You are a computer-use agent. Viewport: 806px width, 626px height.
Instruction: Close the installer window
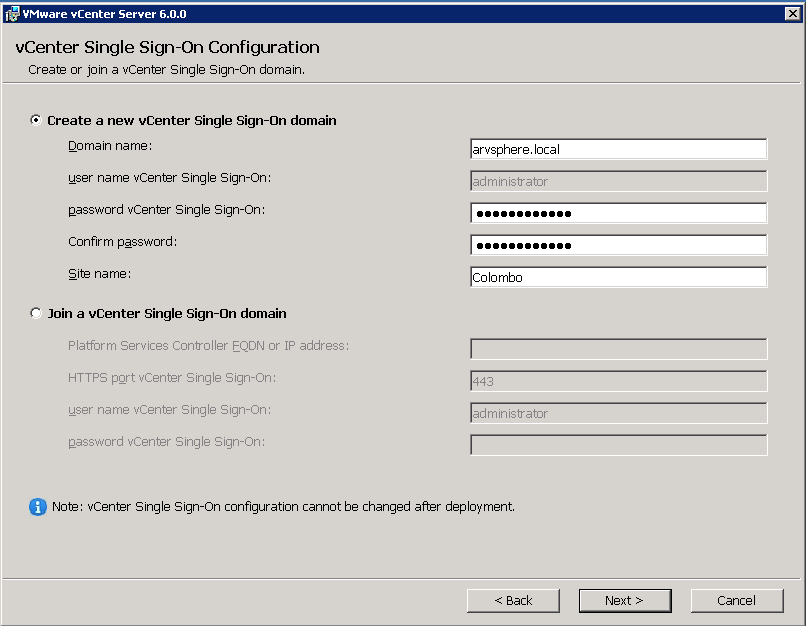(x=791, y=12)
